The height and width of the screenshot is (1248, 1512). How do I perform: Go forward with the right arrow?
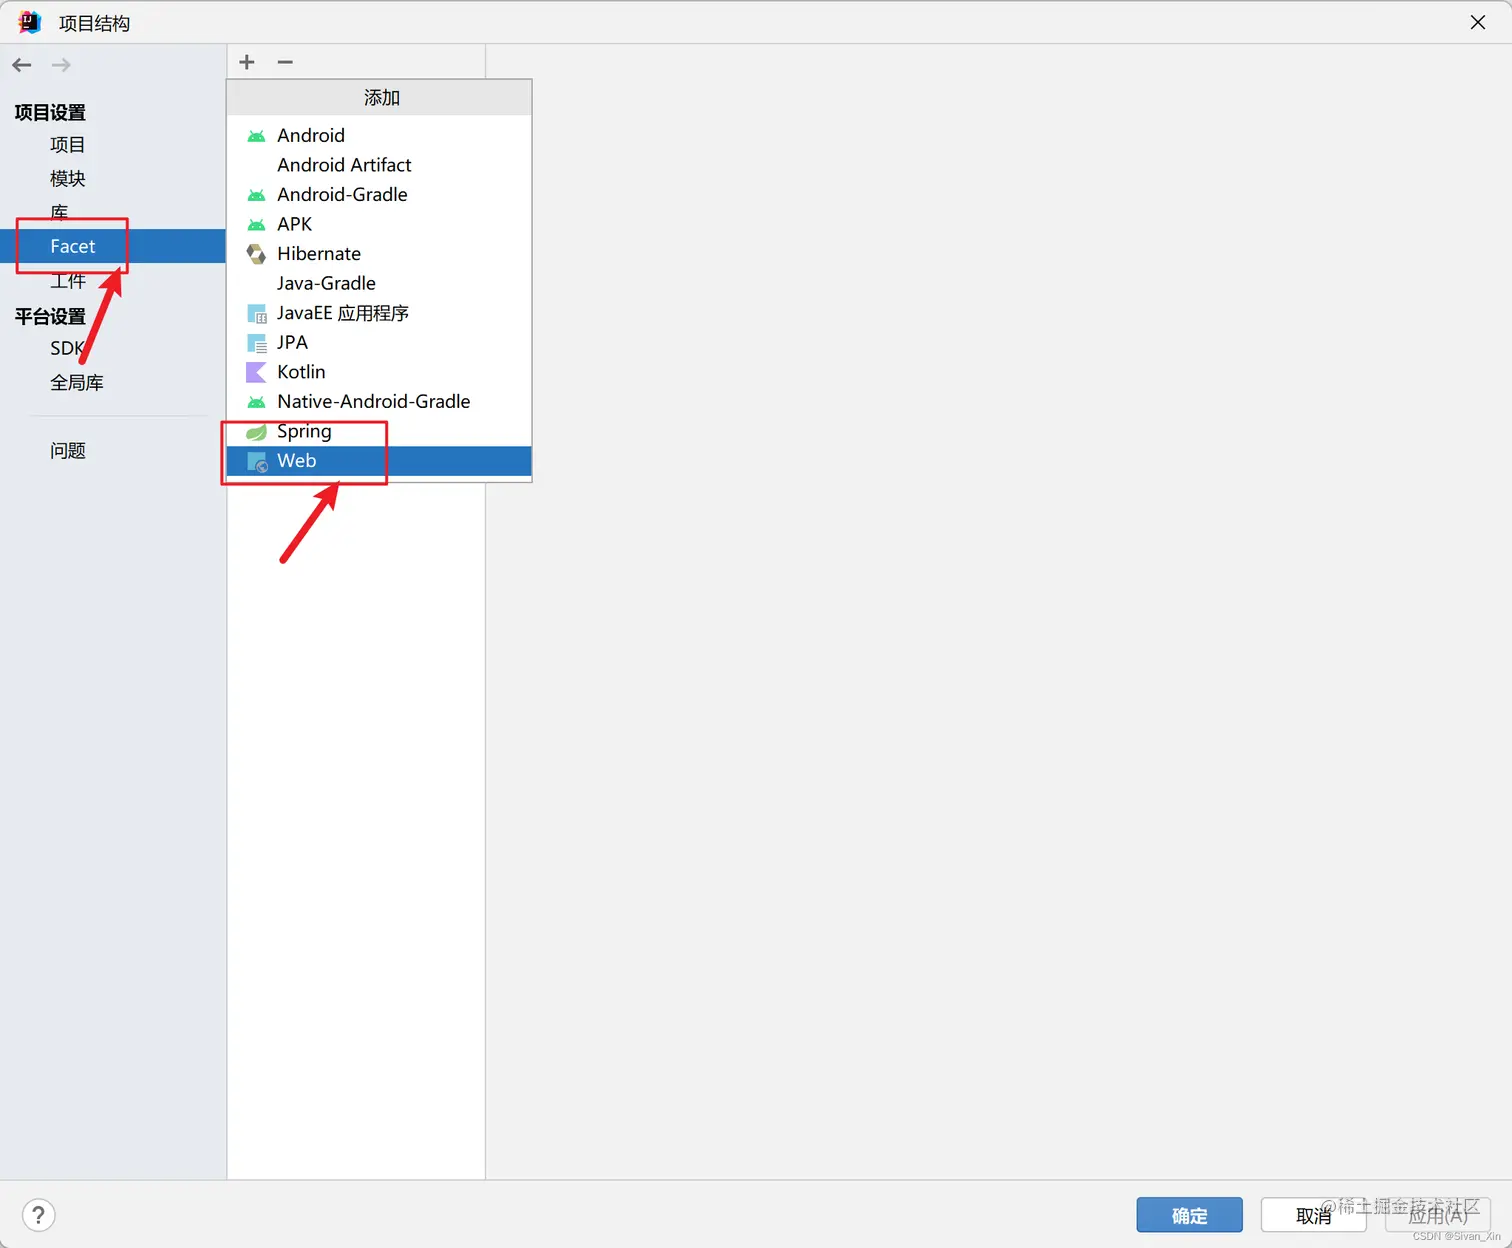pyautogui.click(x=61, y=65)
